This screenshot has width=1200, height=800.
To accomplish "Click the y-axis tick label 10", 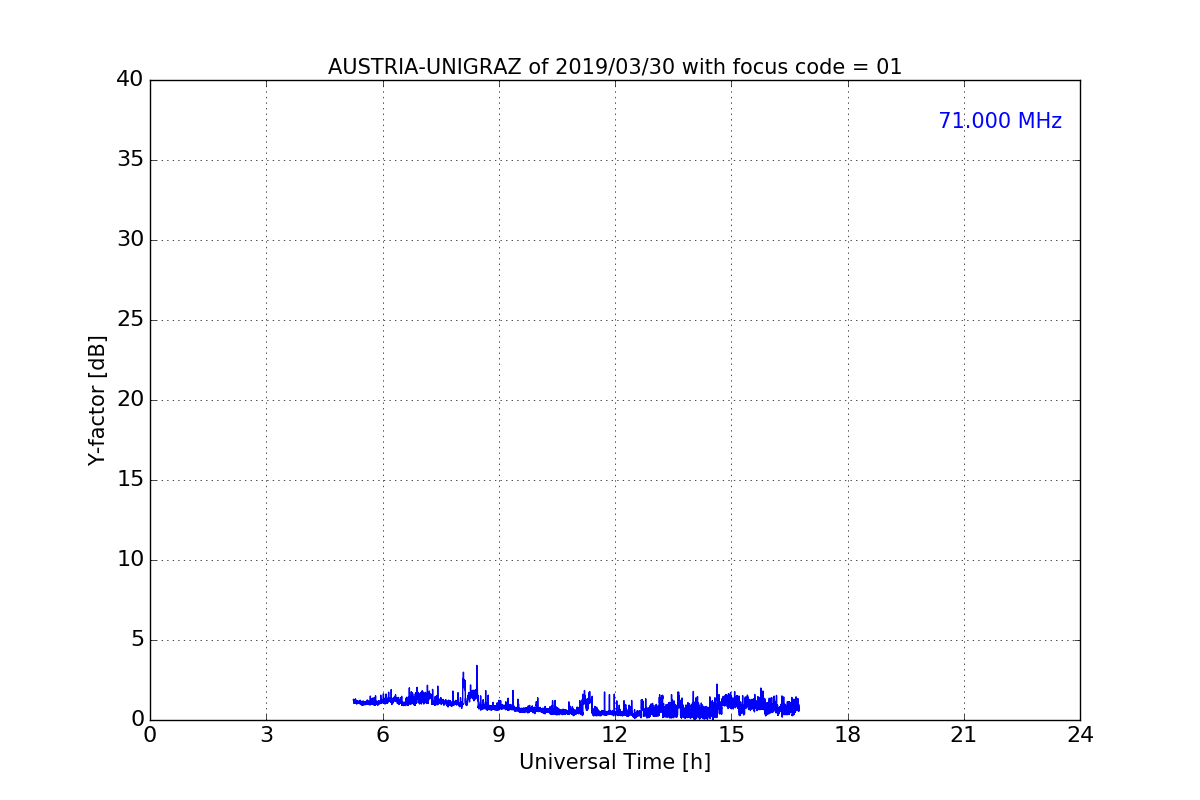I will pos(130,559).
